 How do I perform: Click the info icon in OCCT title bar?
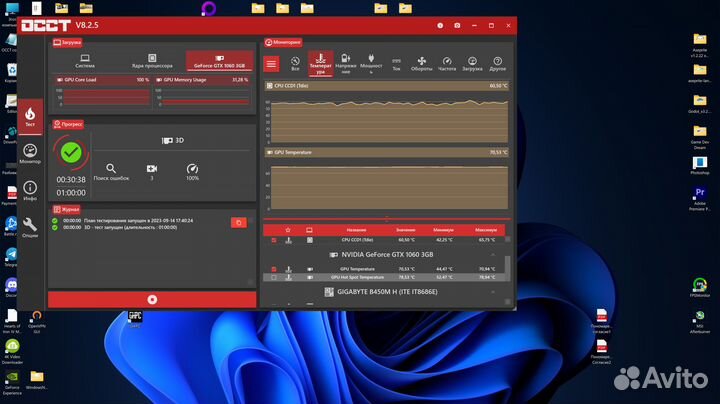tap(440, 26)
